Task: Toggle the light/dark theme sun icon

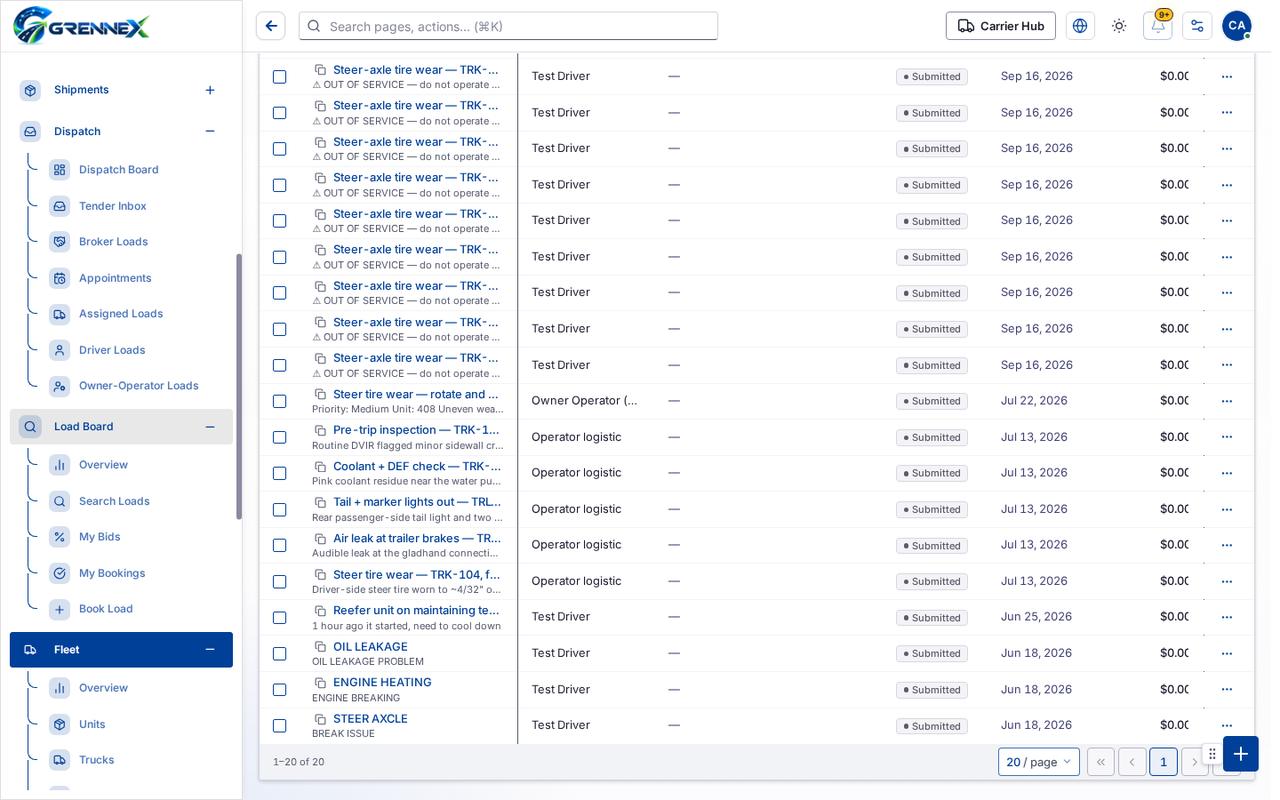Action: [x=1119, y=26]
